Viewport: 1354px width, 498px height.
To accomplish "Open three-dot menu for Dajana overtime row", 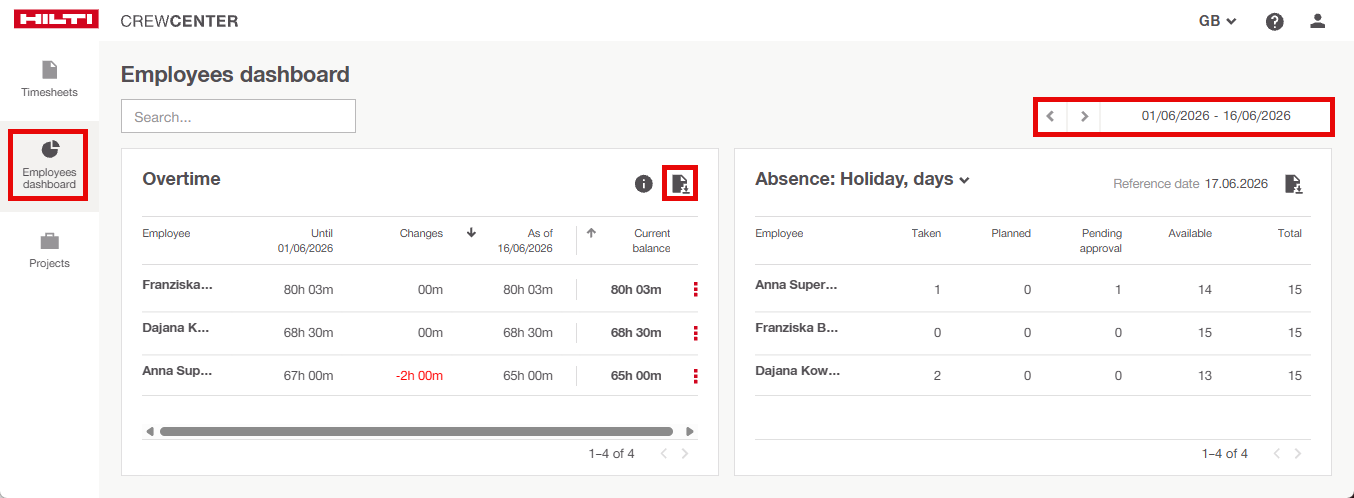I will pyautogui.click(x=695, y=333).
